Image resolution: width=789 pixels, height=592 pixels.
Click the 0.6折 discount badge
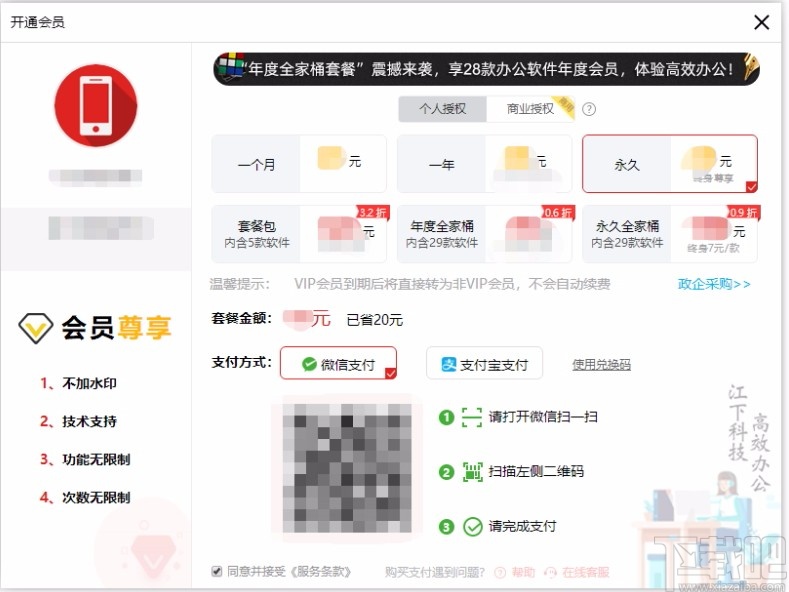click(x=558, y=212)
